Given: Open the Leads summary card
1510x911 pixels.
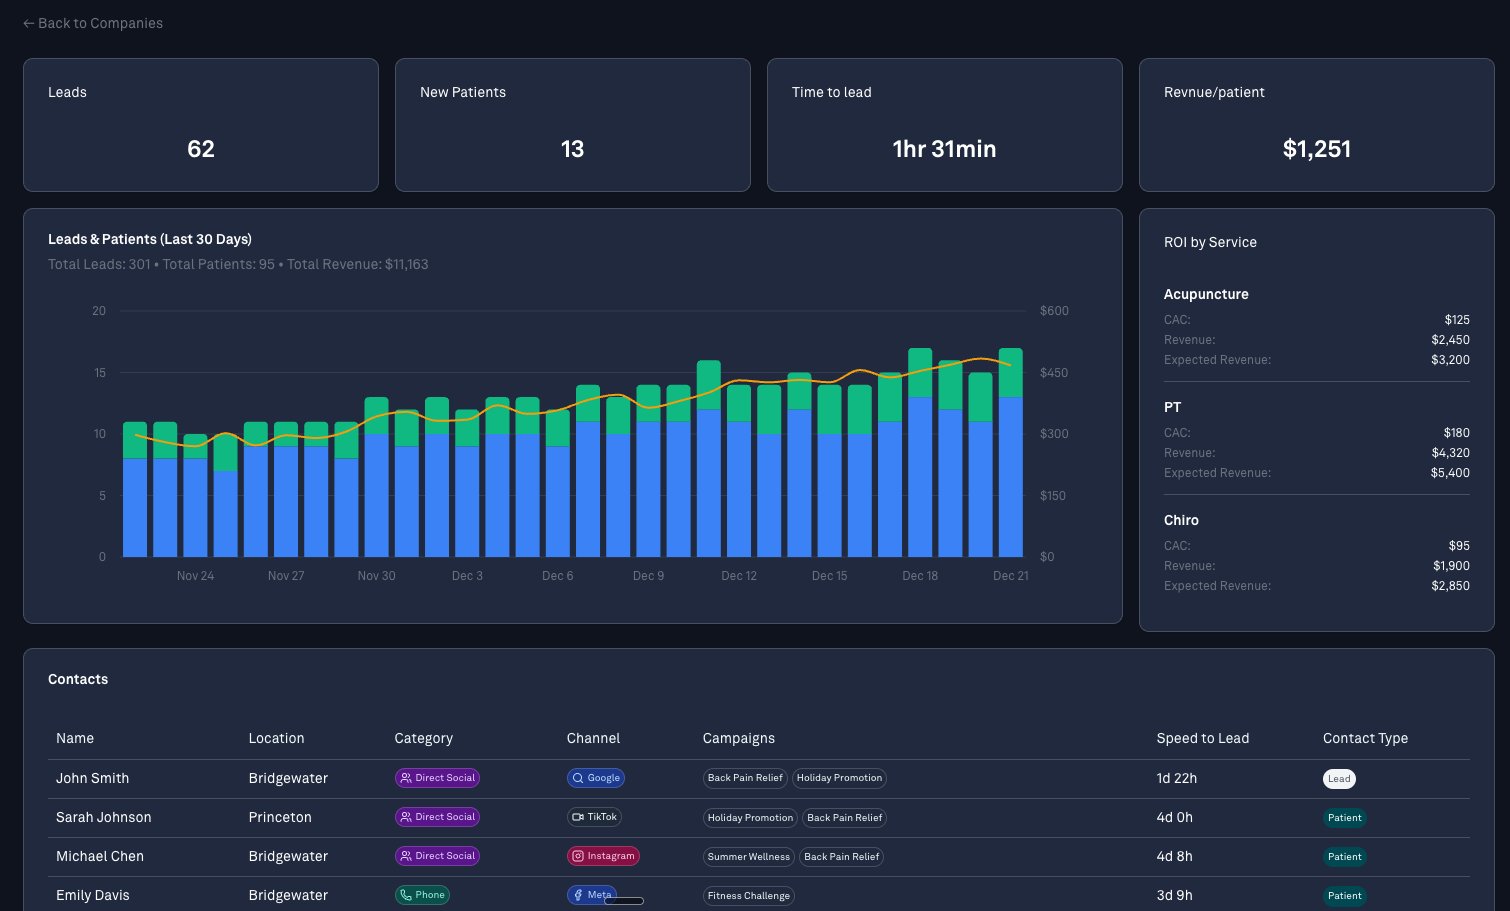Looking at the screenshot, I should pos(201,125).
